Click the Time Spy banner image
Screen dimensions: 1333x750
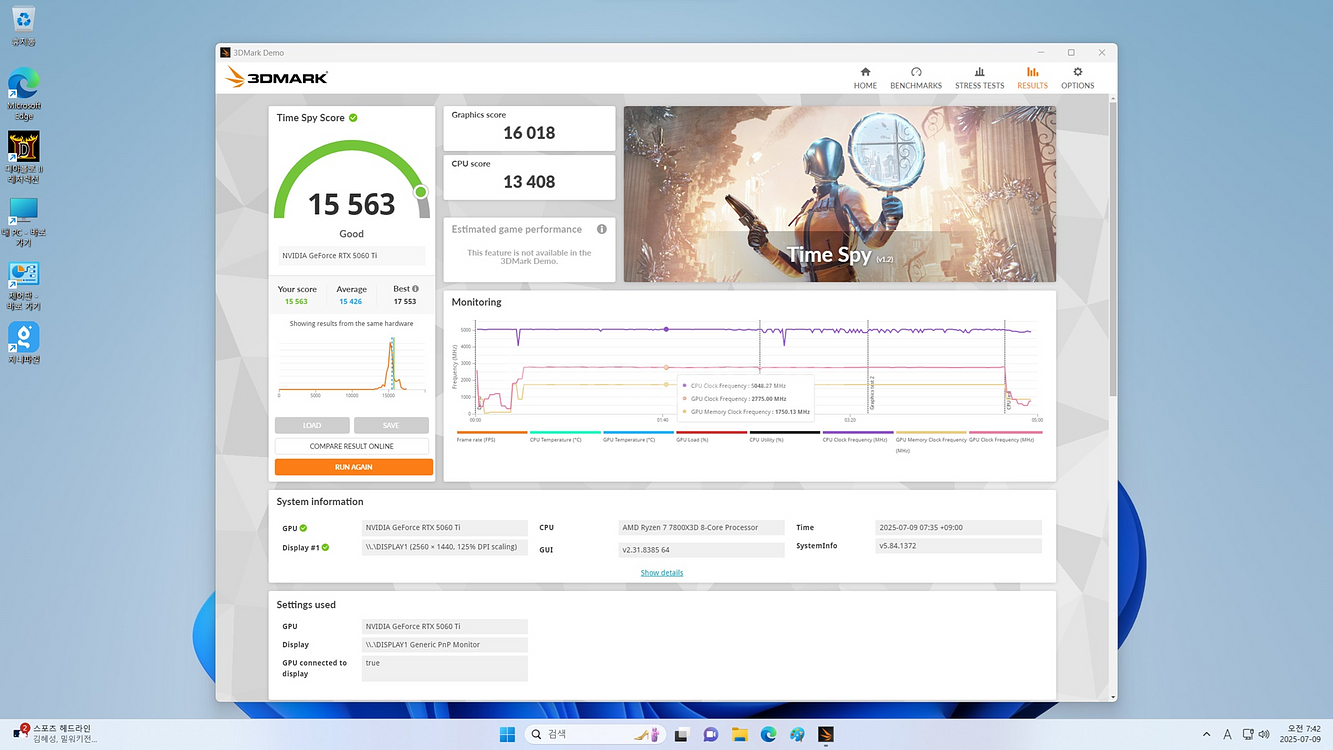point(840,194)
